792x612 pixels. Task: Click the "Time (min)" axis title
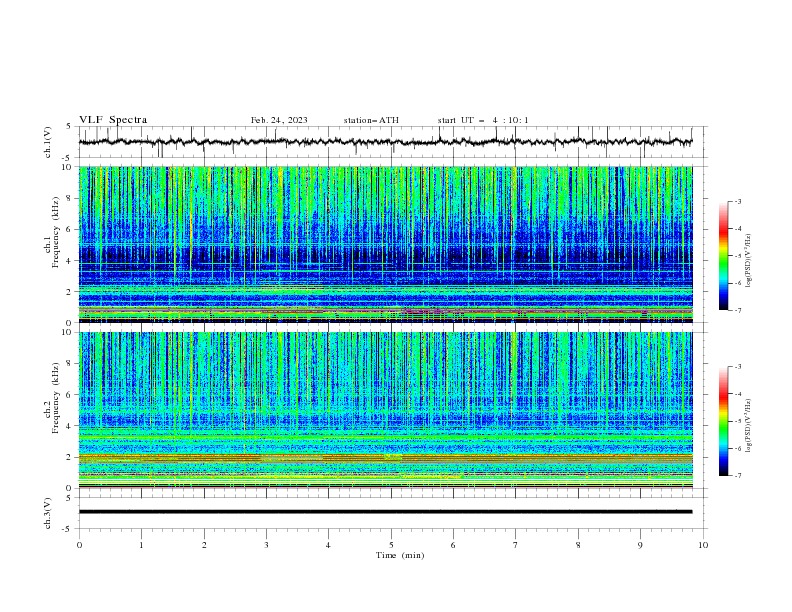tap(400, 555)
